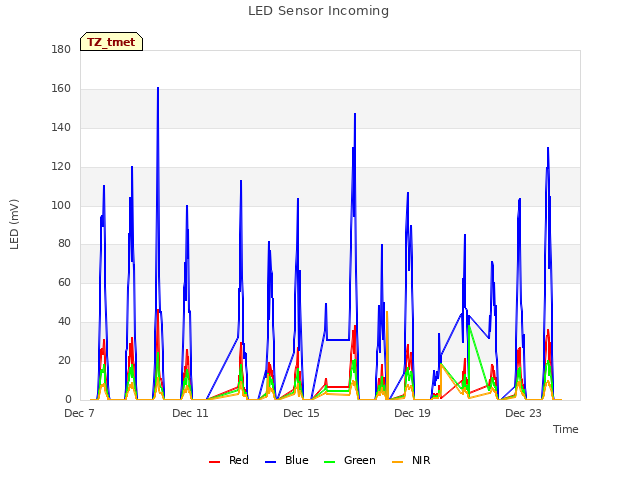Screen dimensions: 640x480
Task: Click the 80 y-axis tick label
Action: pyautogui.click(x=64, y=244)
